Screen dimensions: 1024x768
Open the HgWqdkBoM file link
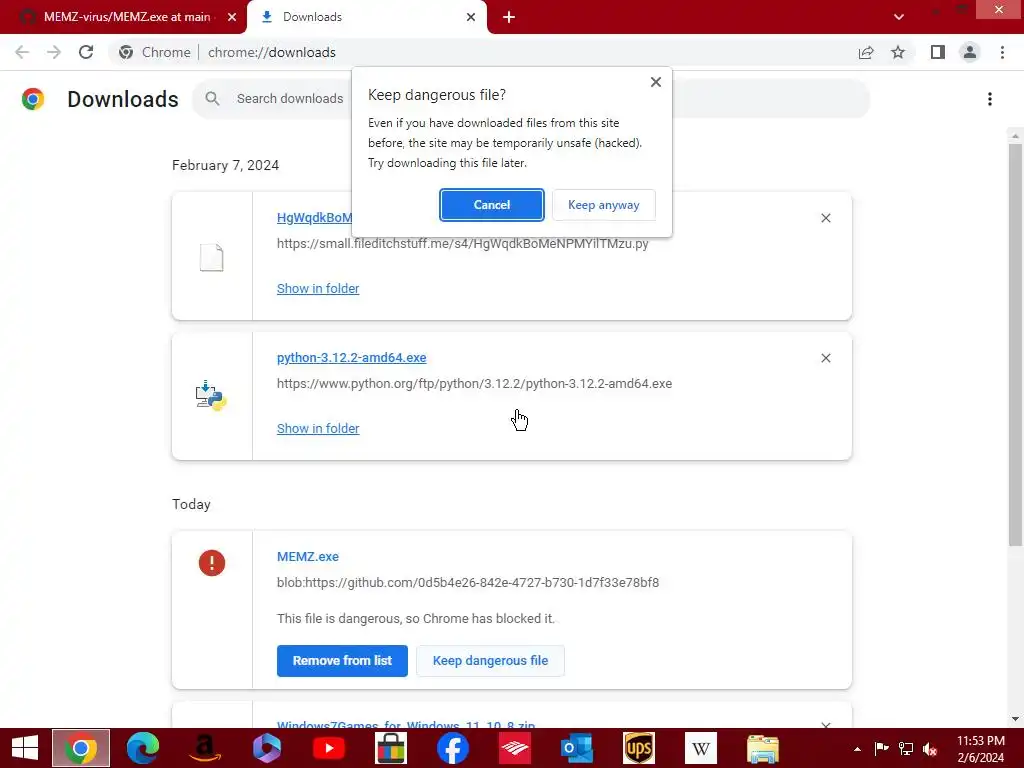[314, 217]
